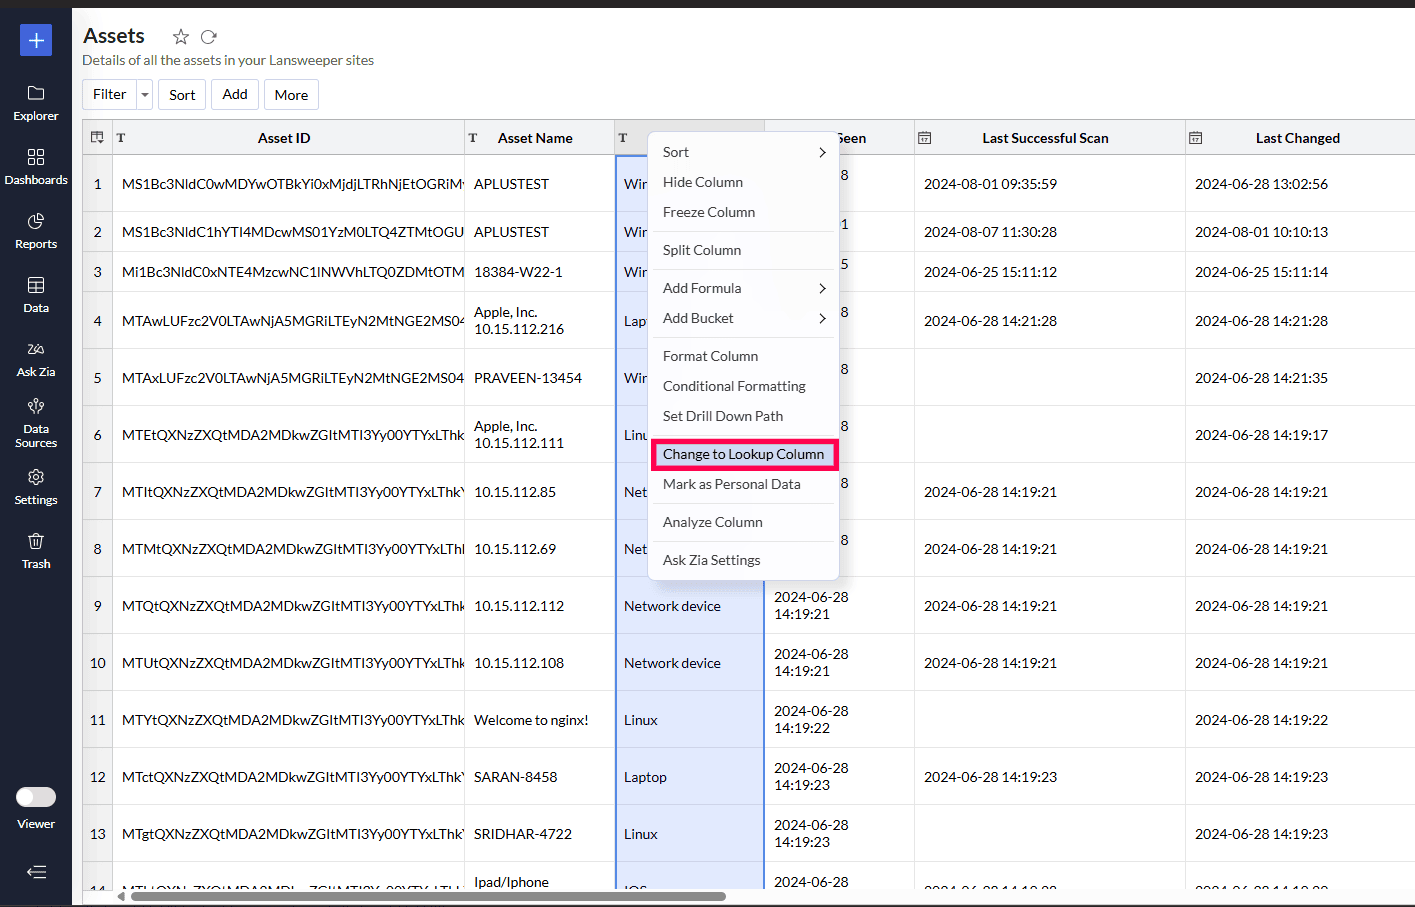The width and height of the screenshot is (1415, 907).
Task: Open Ask Zia assistant
Action: [x=36, y=359]
